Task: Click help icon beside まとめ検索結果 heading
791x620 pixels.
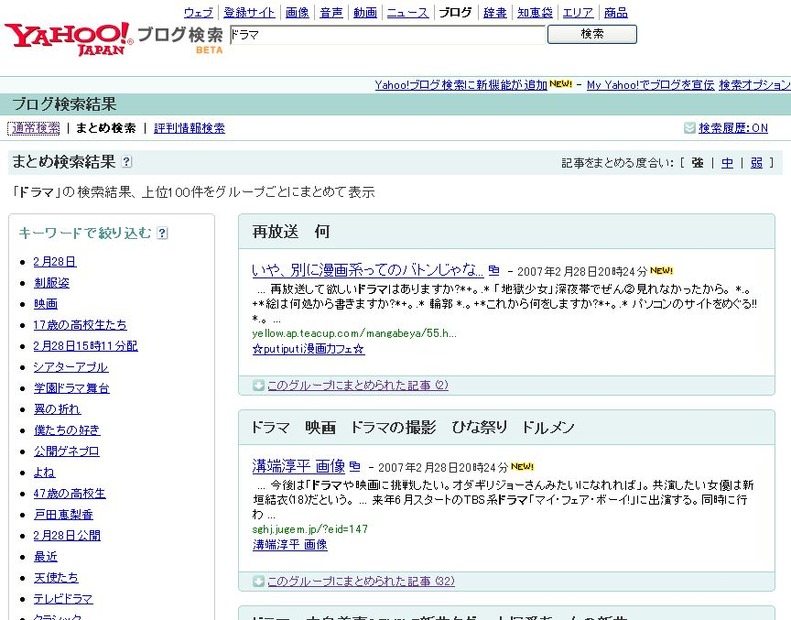Action: coord(127,163)
